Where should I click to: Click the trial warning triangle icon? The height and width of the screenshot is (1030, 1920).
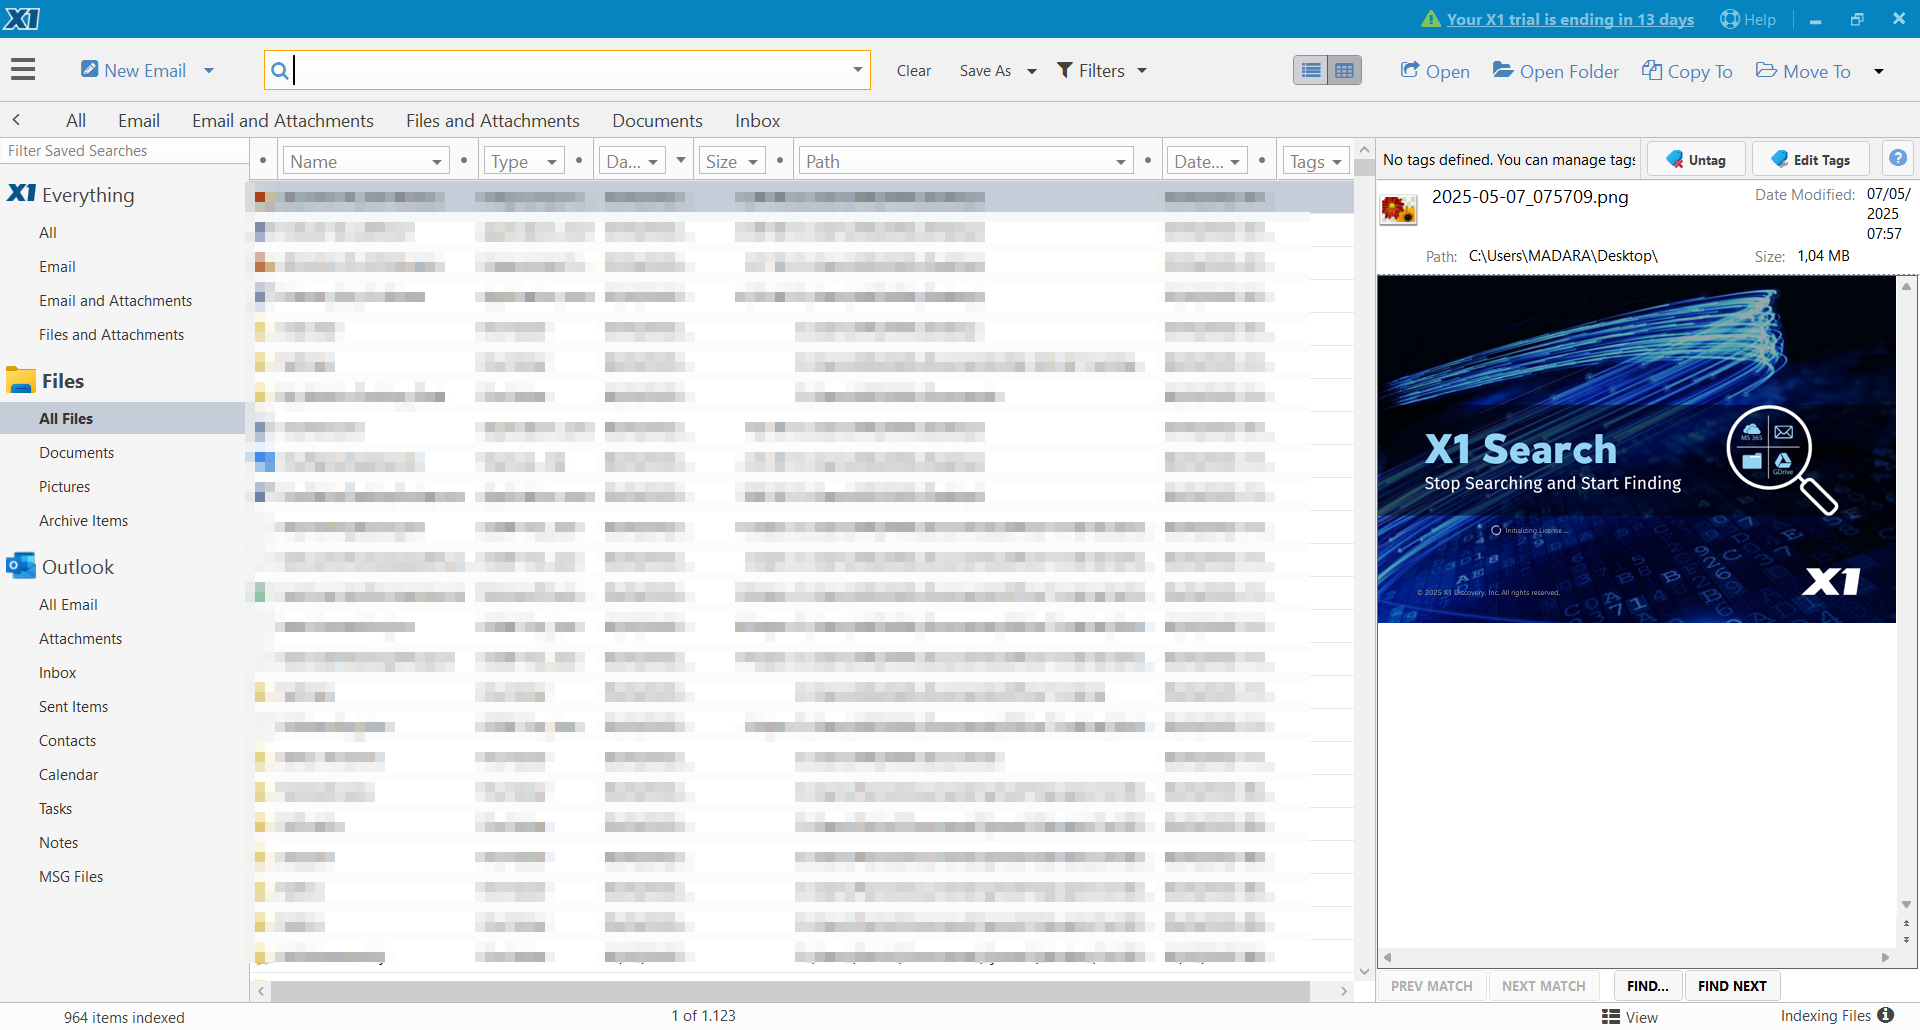pyautogui.click(x=1431, y=19)
